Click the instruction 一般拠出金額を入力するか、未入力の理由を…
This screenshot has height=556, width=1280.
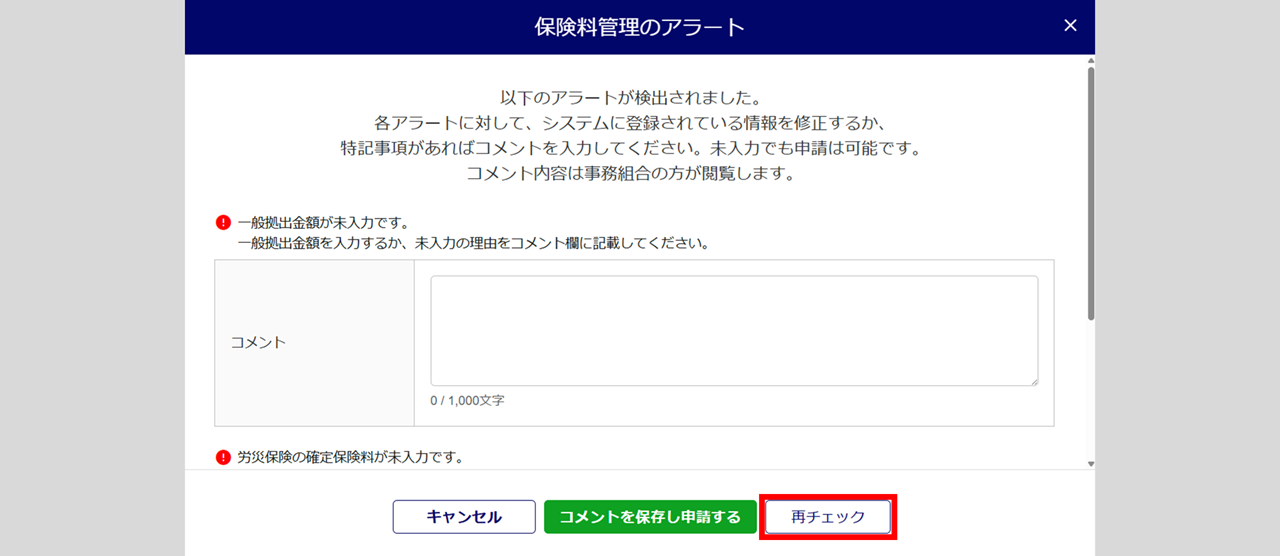point(473,243)
